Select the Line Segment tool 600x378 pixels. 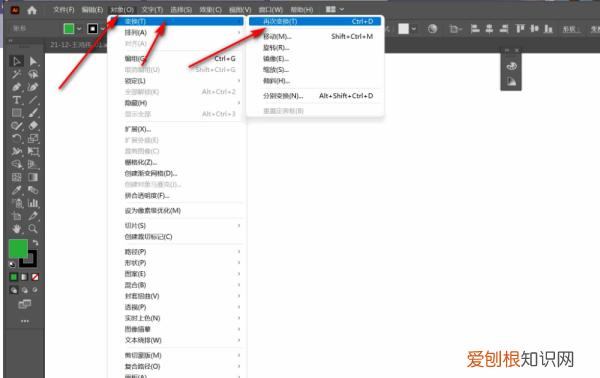click(x=33, y=100)
